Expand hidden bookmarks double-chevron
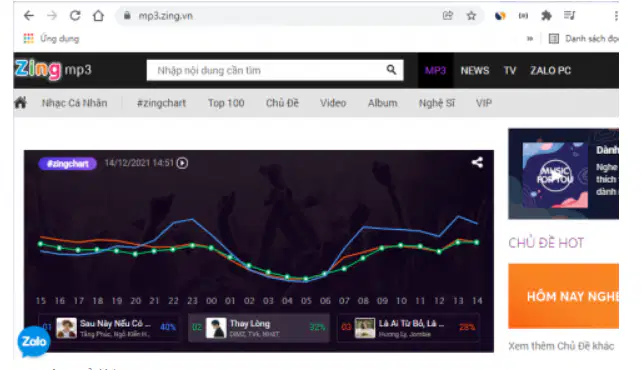The width and height of the screenshot is (642, 370). click(x=530, y=38)
